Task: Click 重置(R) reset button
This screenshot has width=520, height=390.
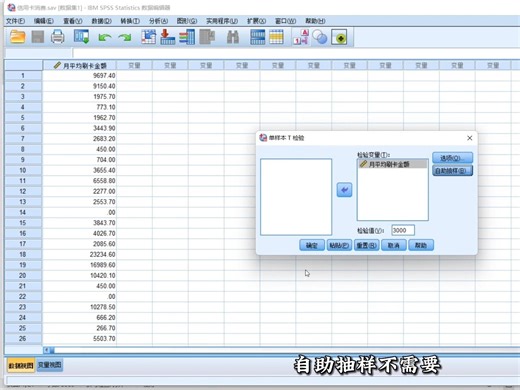Action: (366, 245)
